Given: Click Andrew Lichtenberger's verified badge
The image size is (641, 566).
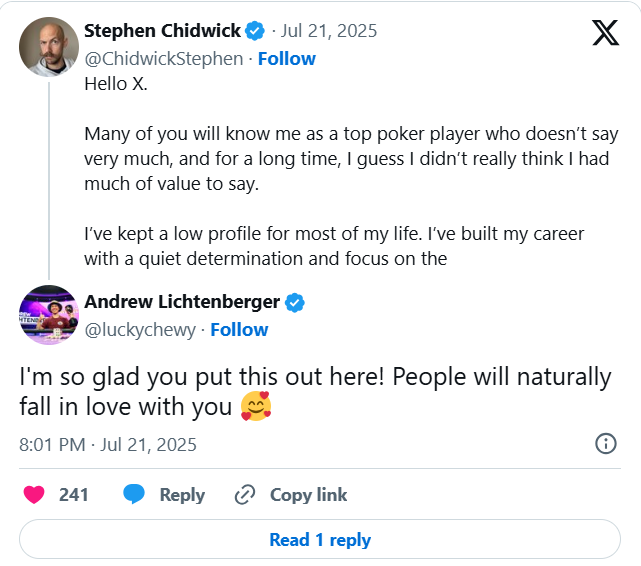Looking at the screenshot, I should click(x=296, y=302).
